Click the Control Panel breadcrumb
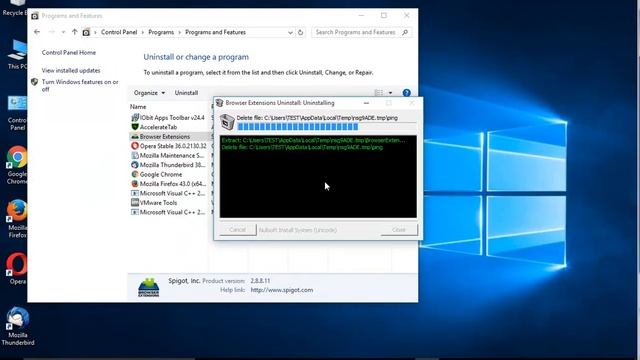Image resolution: width=640 pixels, height=360 pixels. click(x=119, y=32)
